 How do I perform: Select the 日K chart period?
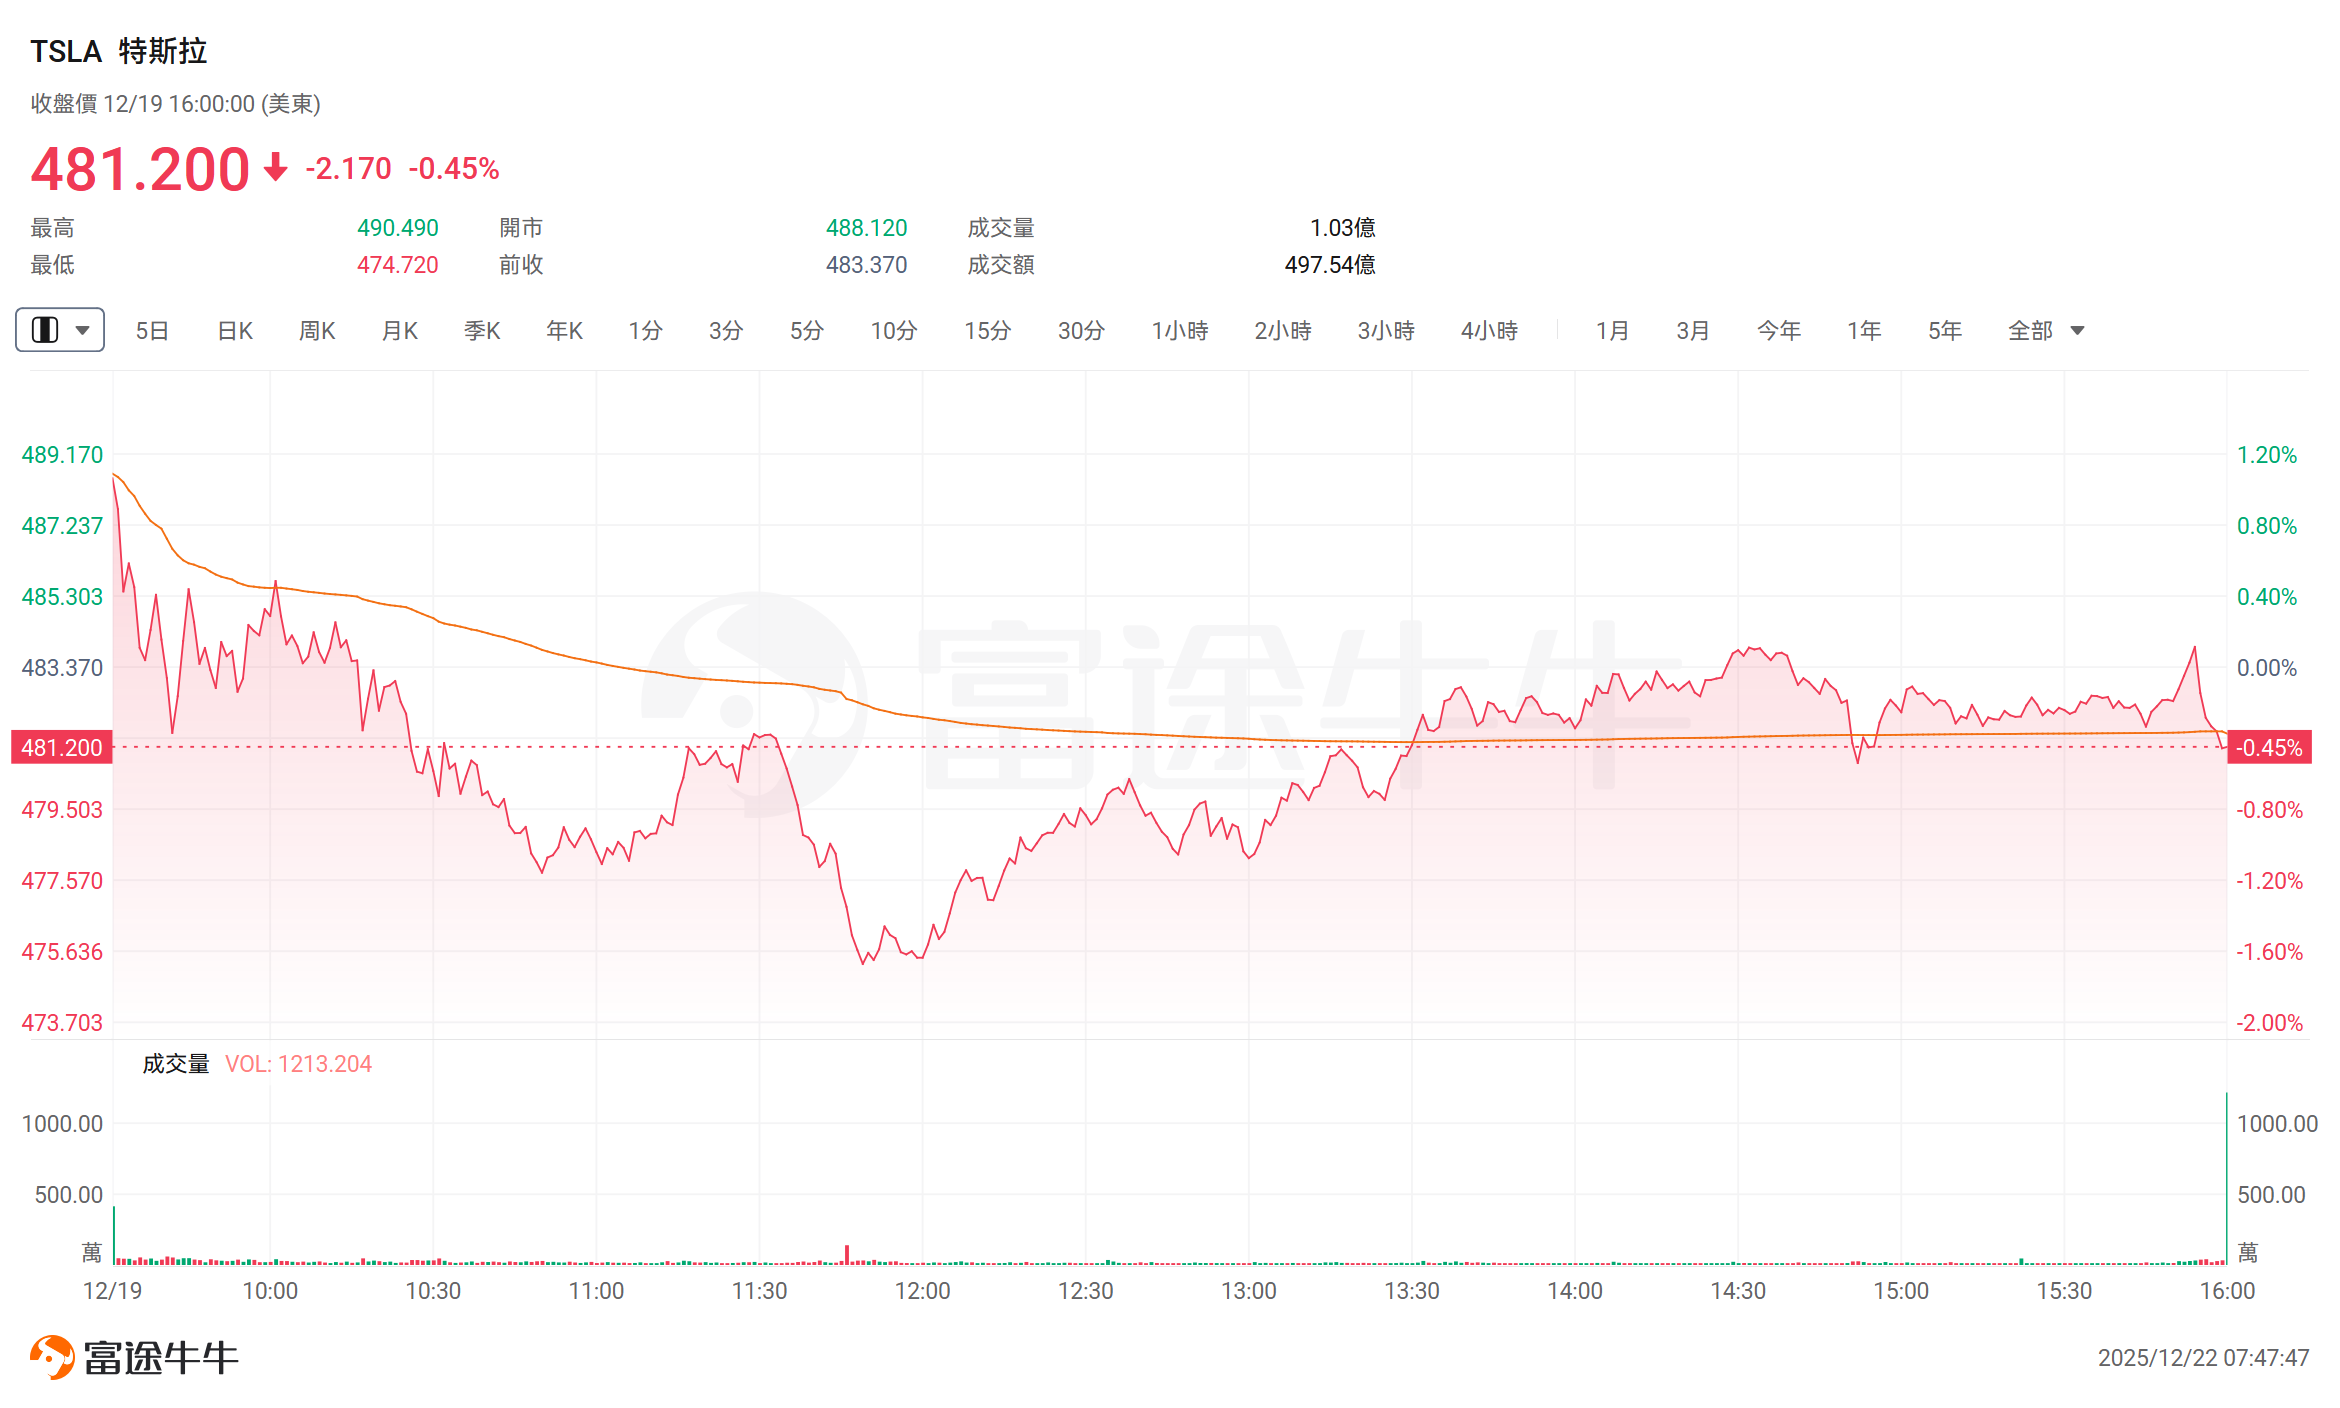tap(235, 330)
